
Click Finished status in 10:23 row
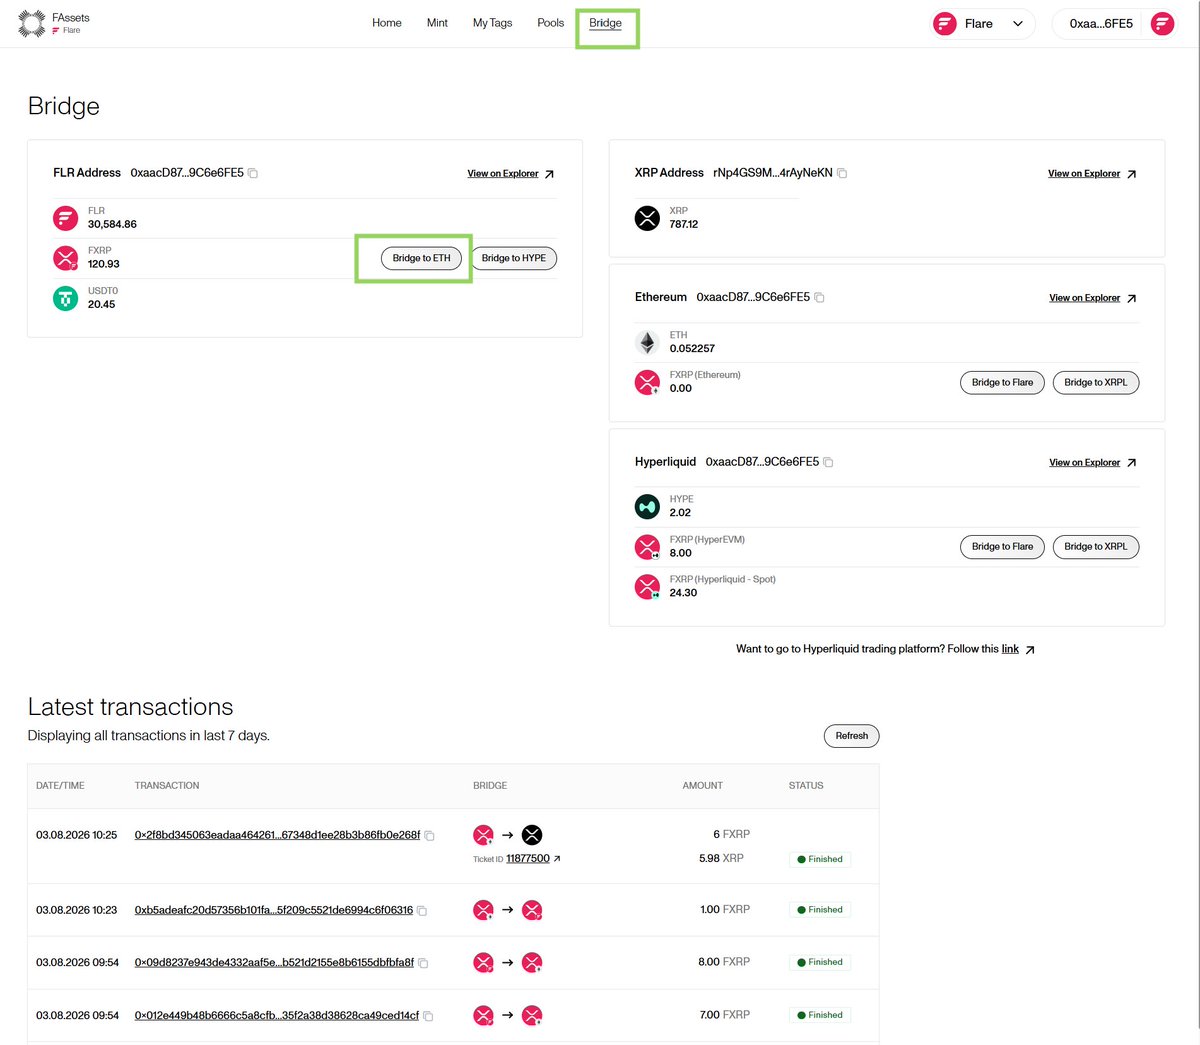(820, 910)
